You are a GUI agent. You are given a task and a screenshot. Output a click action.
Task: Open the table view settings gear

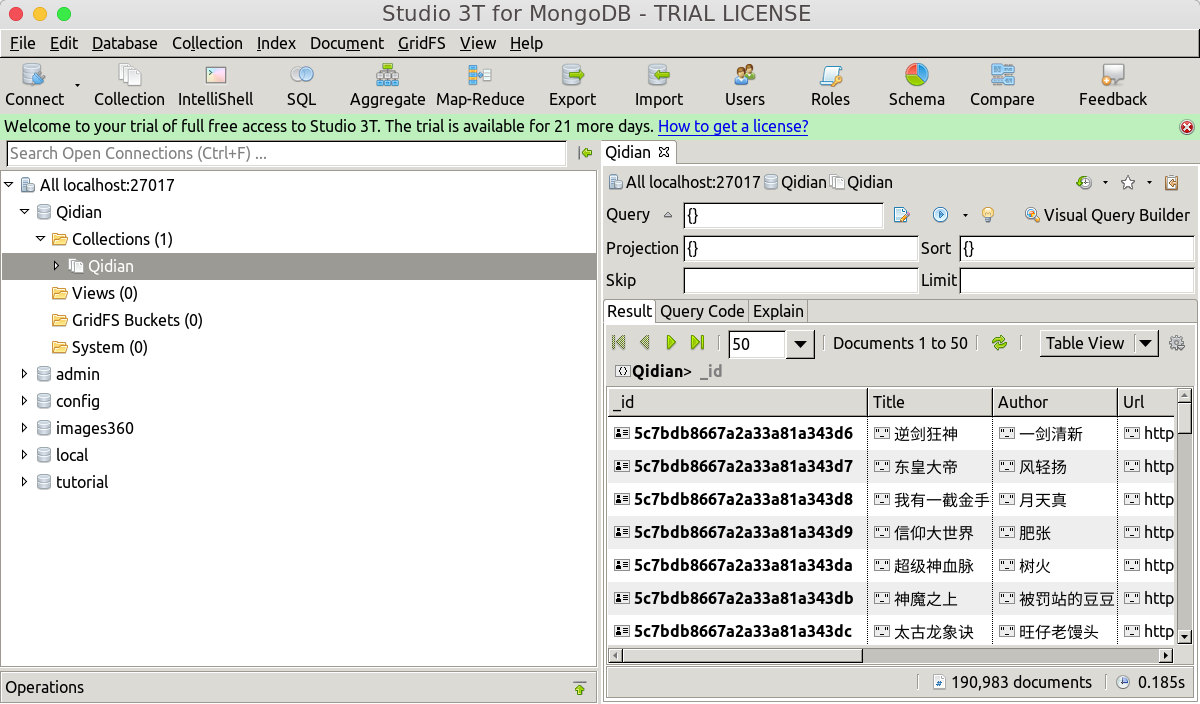[1177, 343]
